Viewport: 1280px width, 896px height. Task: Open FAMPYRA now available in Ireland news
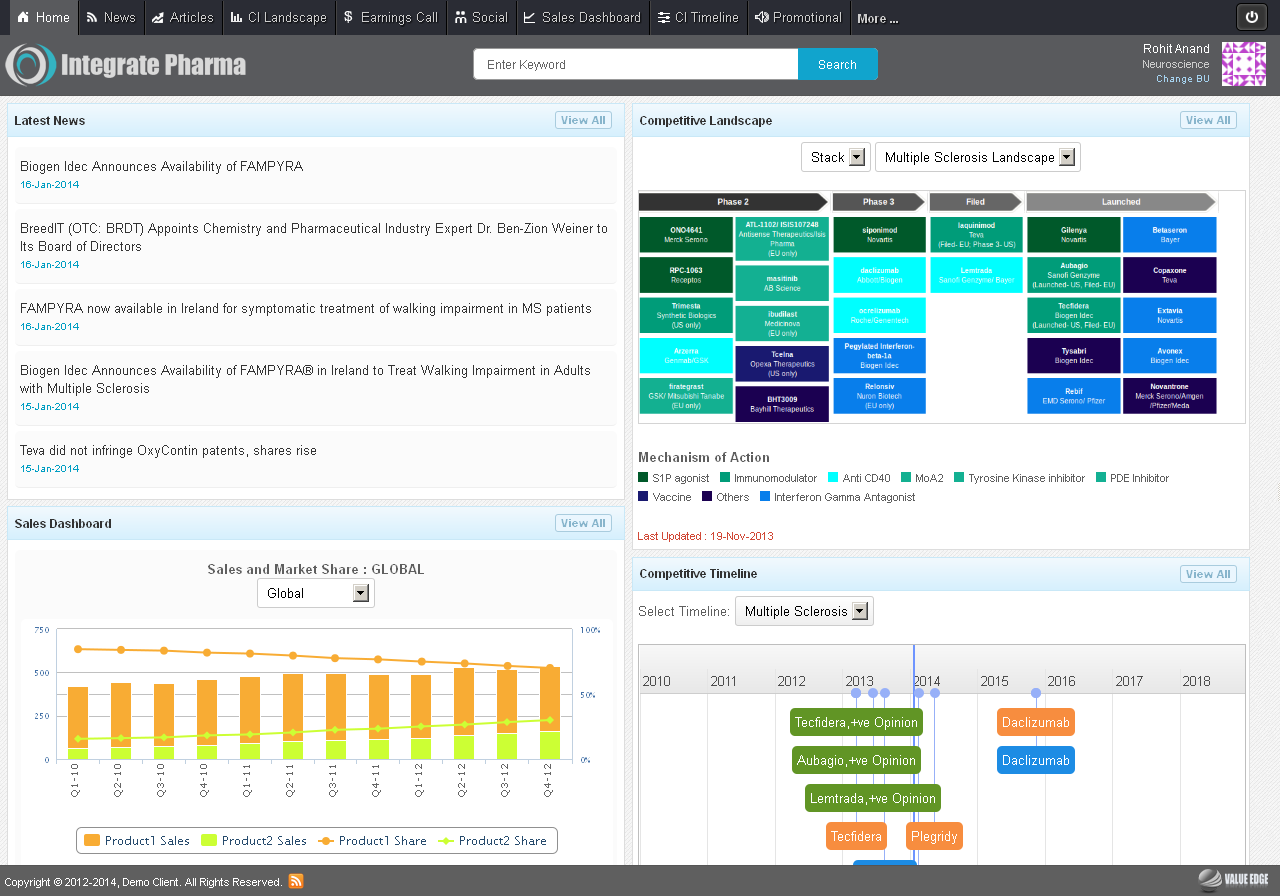pyautogui.click(x=306, y=308)
